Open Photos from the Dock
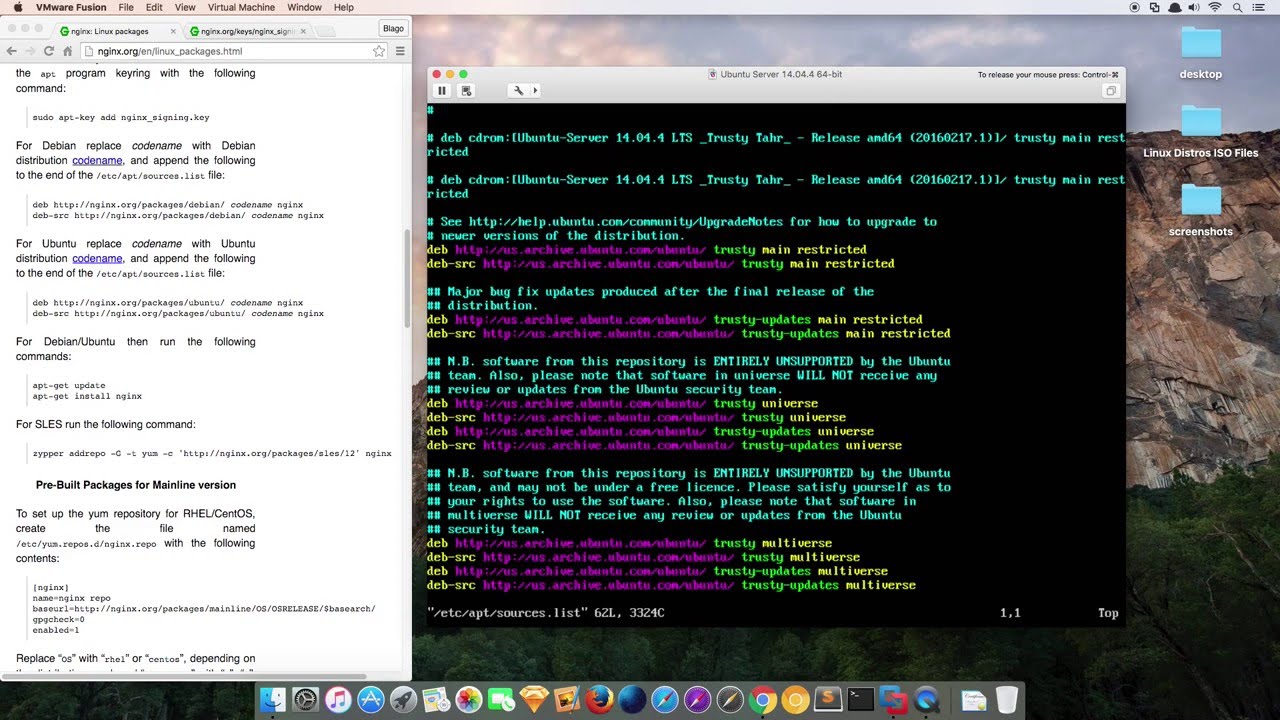This screenshot has width=1280, height=720. pos(468,699)
